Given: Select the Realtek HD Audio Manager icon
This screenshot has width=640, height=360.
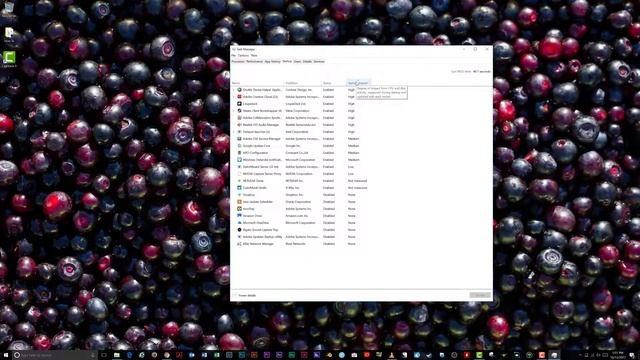Looking at the screenshot, I should point(239,124).
